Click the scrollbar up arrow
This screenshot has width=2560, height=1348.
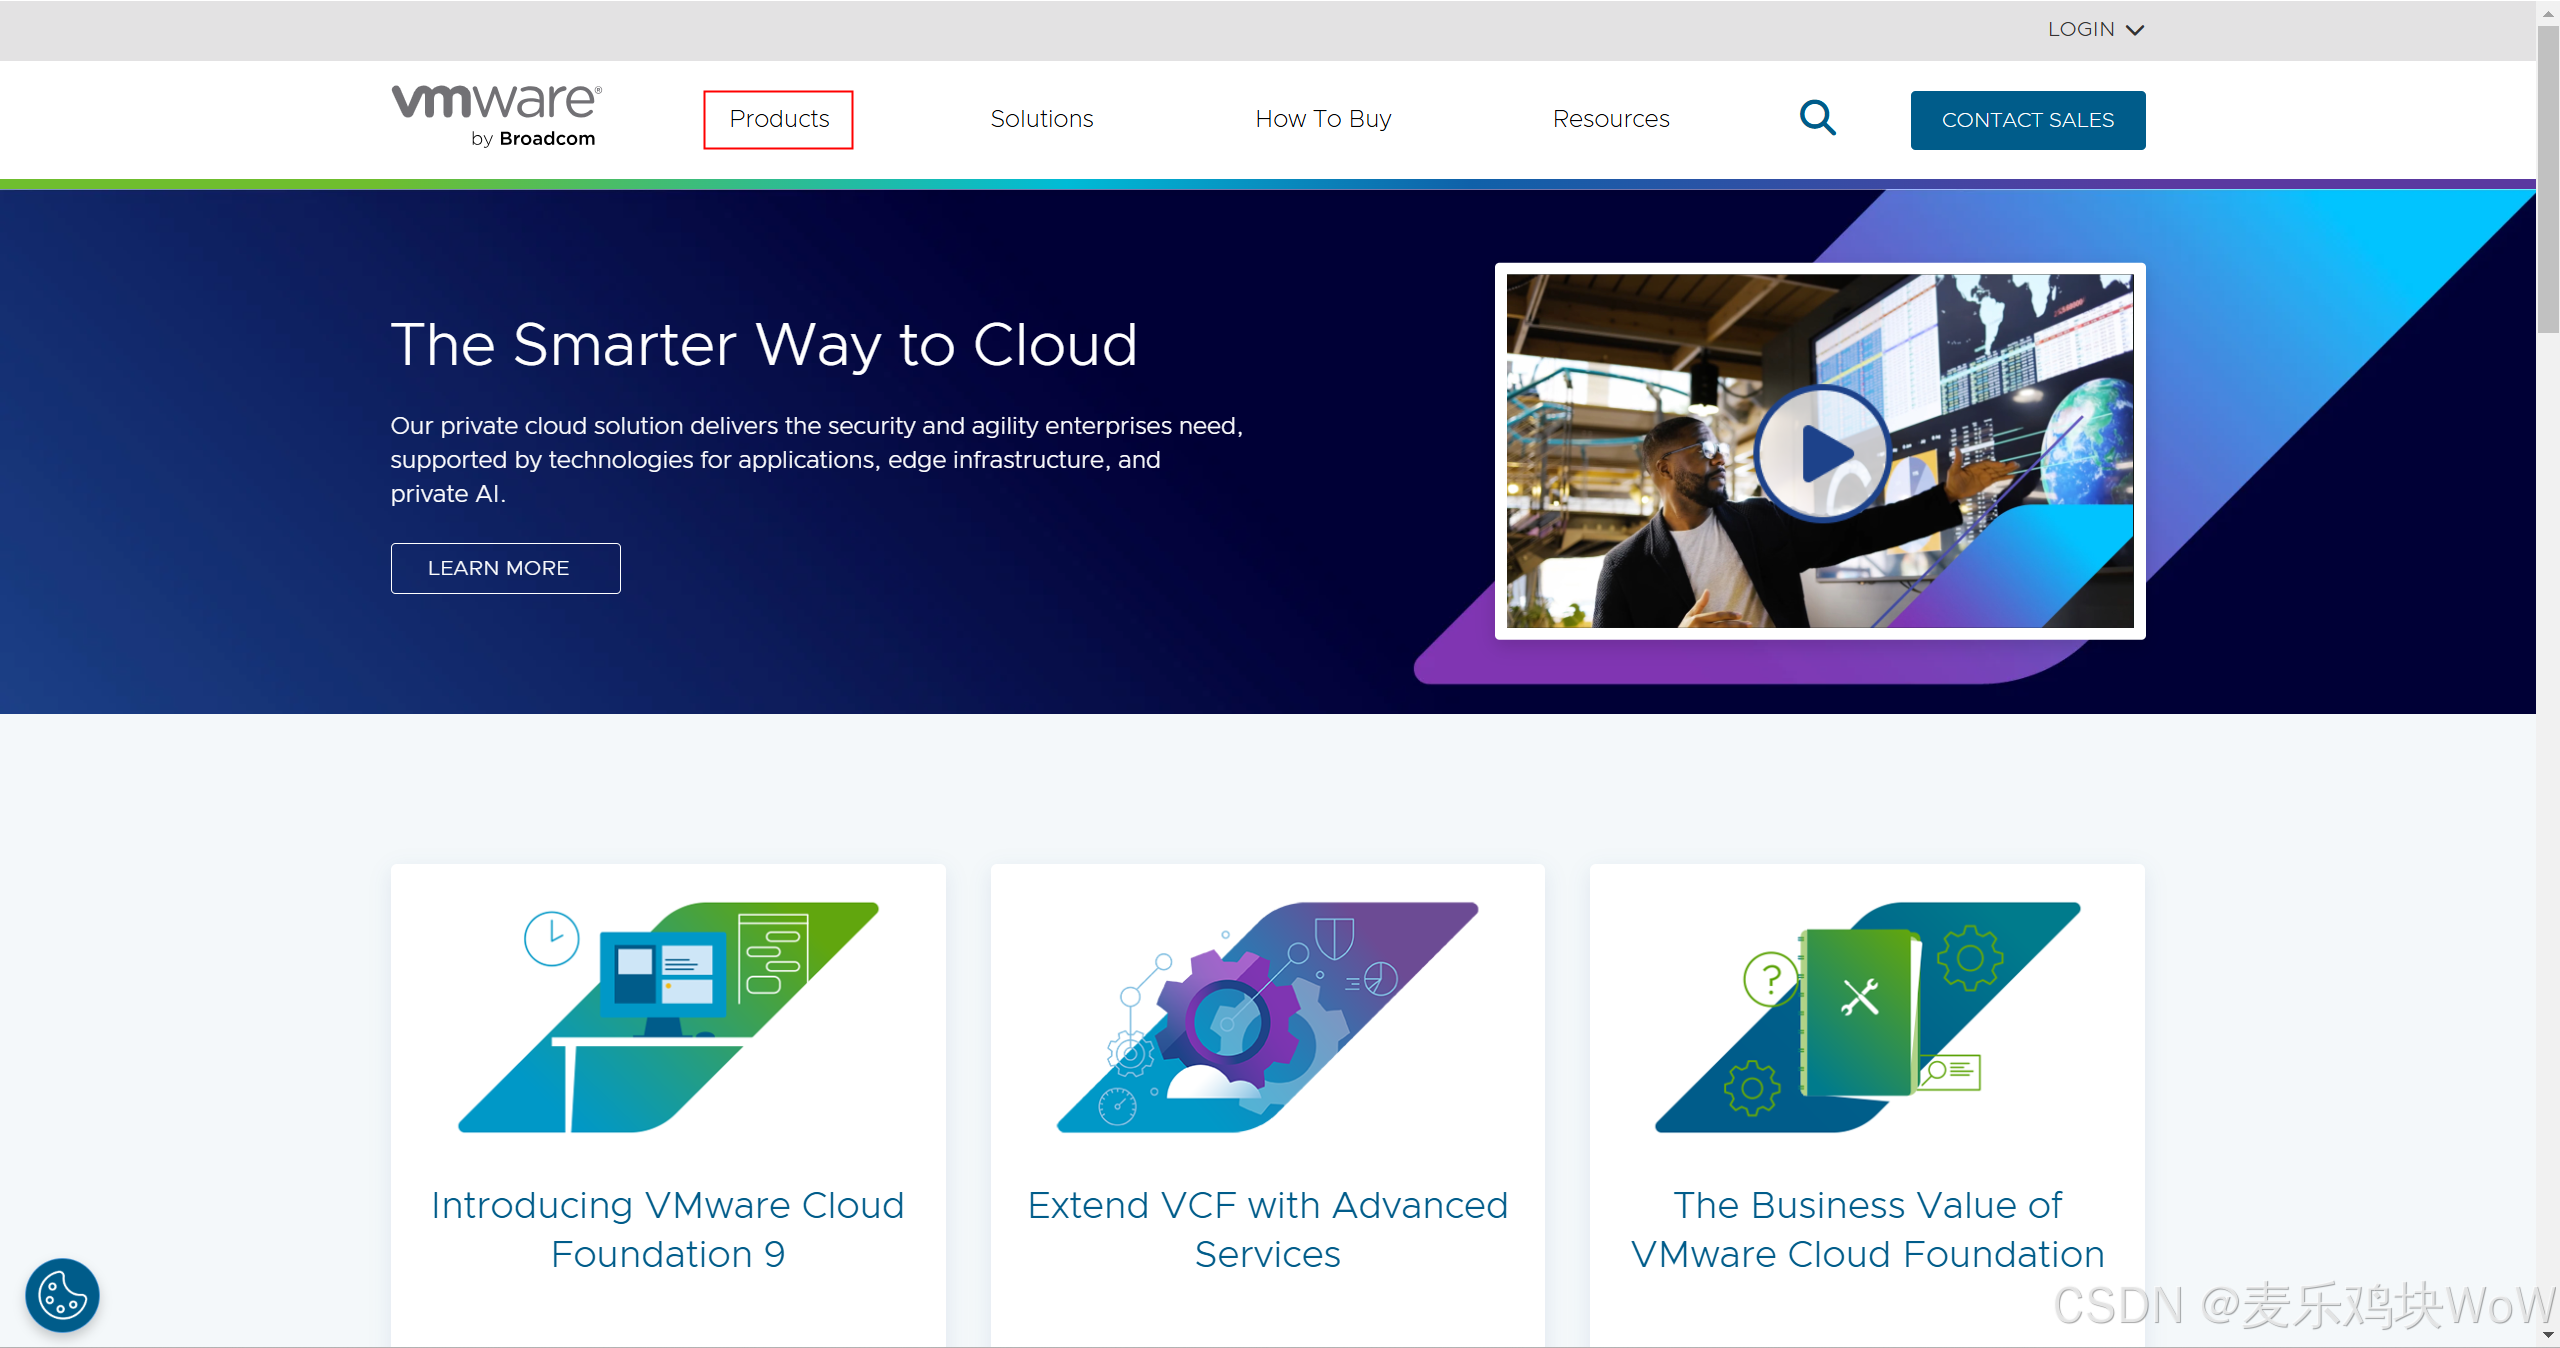pos(2548,13)
